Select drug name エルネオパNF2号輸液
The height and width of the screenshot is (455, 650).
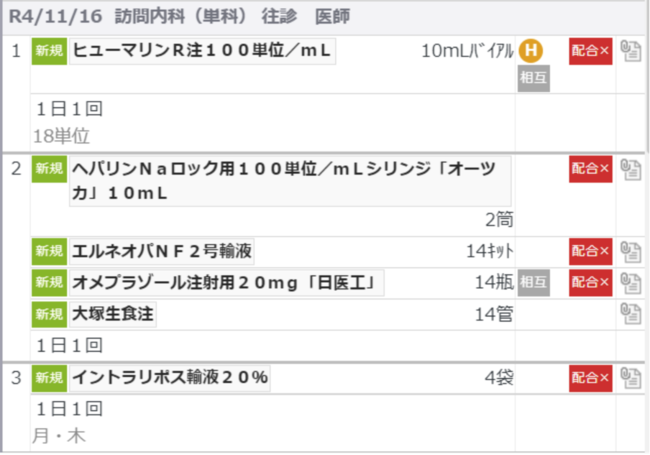coord(162,252)
